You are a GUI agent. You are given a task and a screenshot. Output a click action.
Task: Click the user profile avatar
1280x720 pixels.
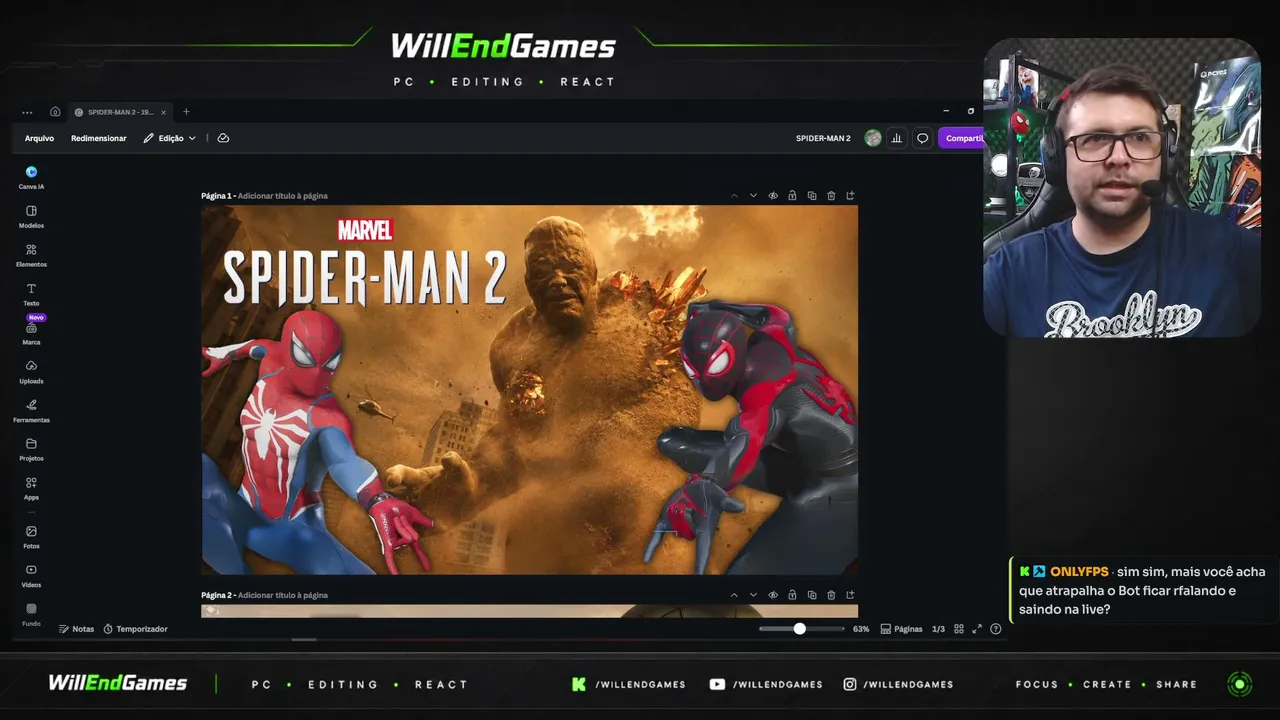click(873, 138)
